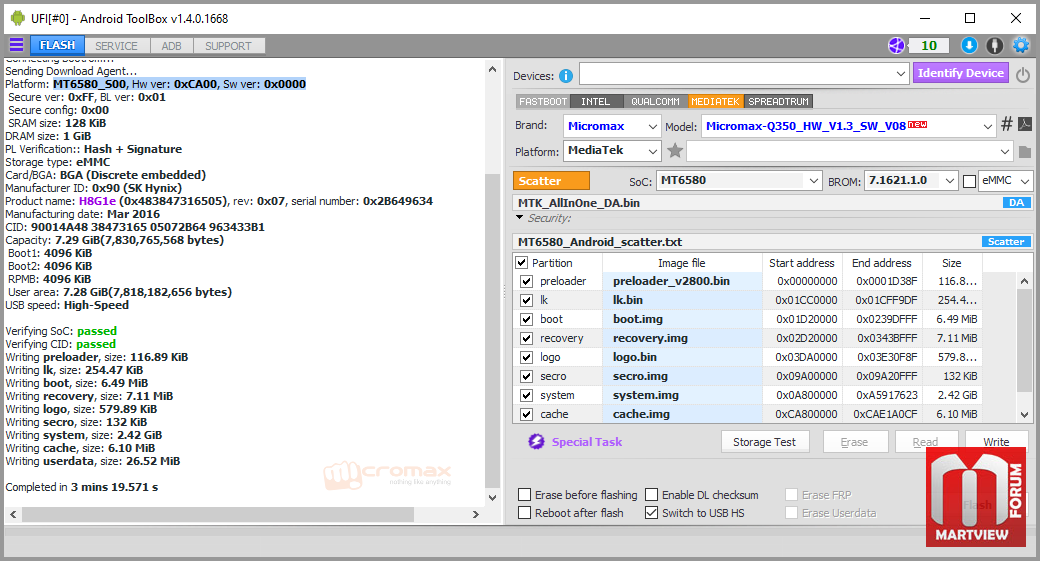This screenshot has height=561, width=1040.
Task: Uncheck the preloader partition checkbox
Action: point(527,281)
